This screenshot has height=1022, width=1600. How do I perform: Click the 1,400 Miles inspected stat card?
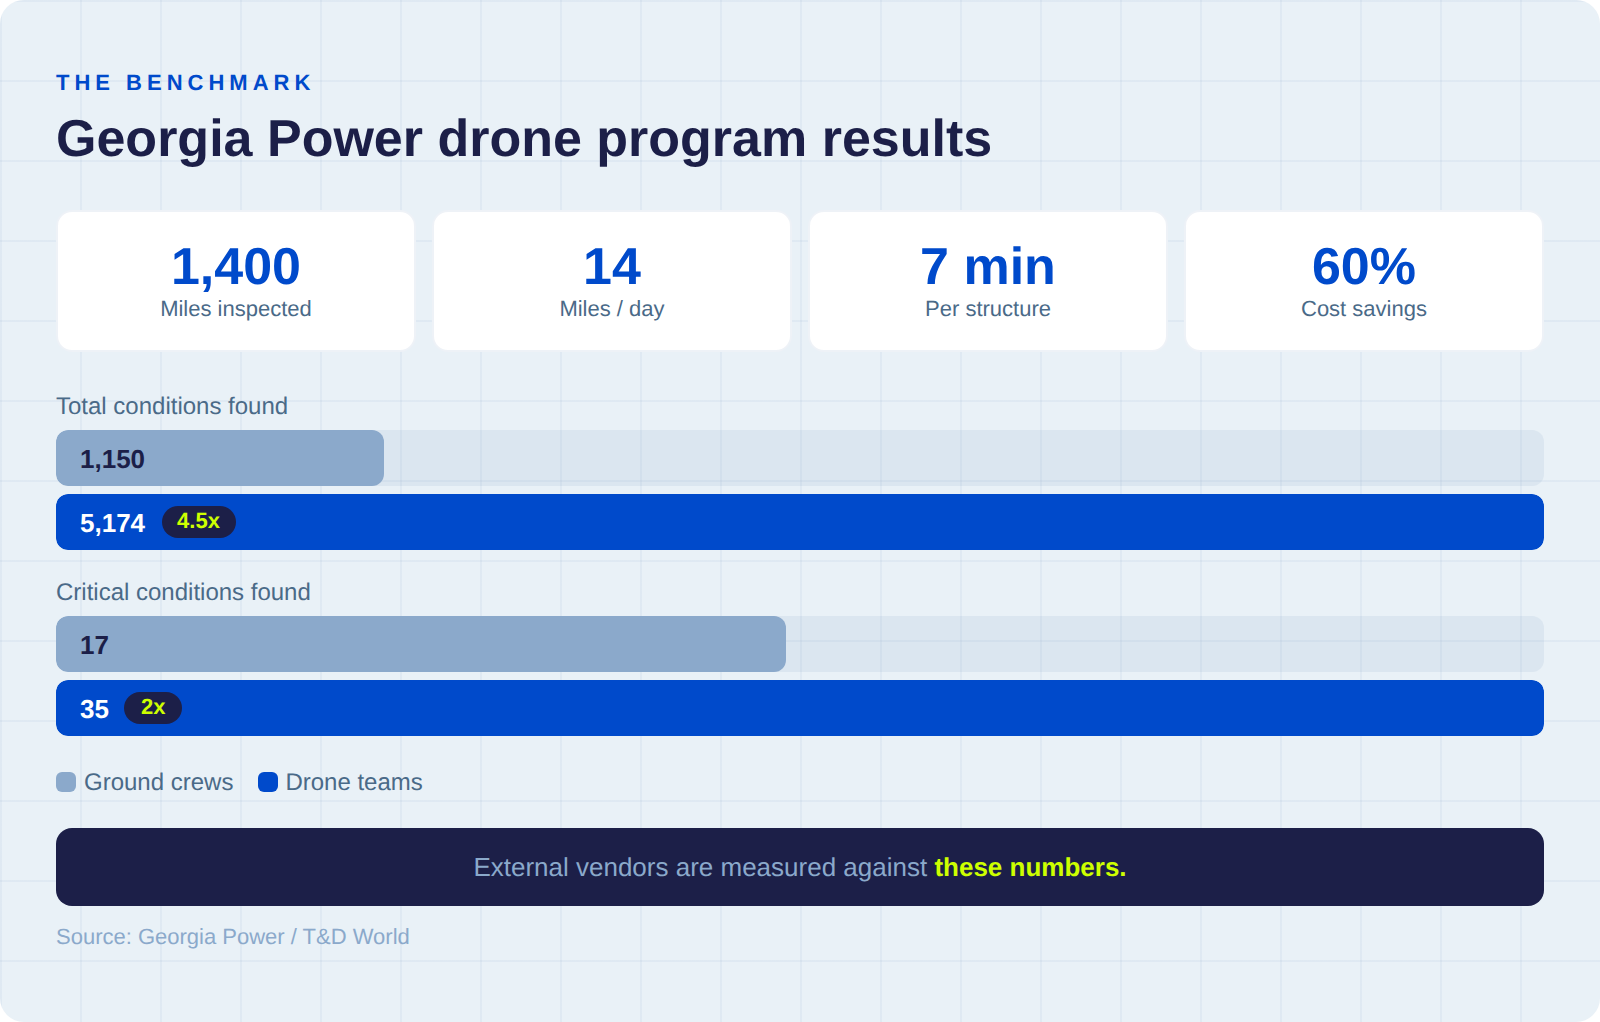coord(235,280)
